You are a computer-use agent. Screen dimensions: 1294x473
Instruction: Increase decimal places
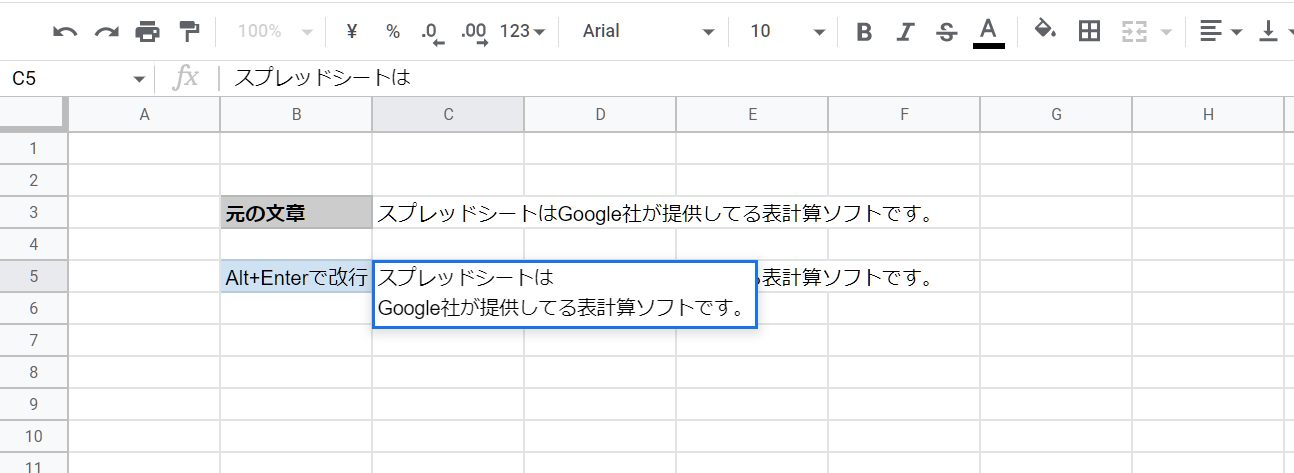pyautogui.click(x=474, y=33)
